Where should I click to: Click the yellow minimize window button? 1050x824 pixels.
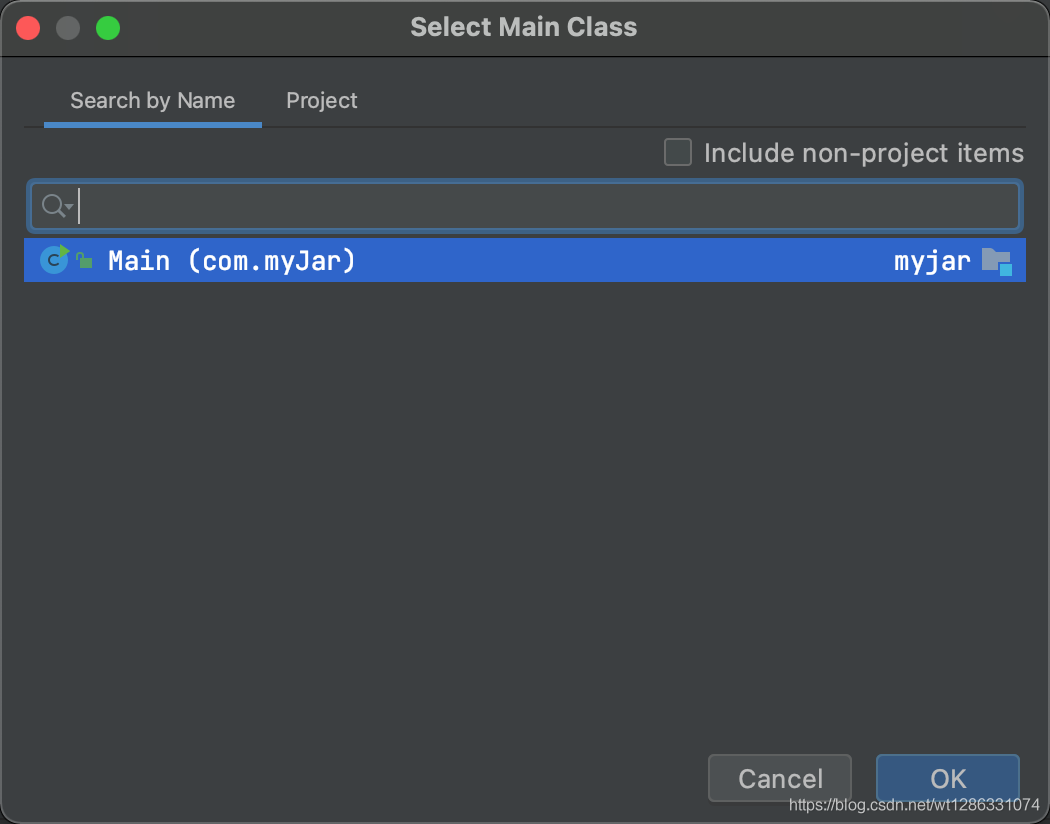click(x=68, y=28)
